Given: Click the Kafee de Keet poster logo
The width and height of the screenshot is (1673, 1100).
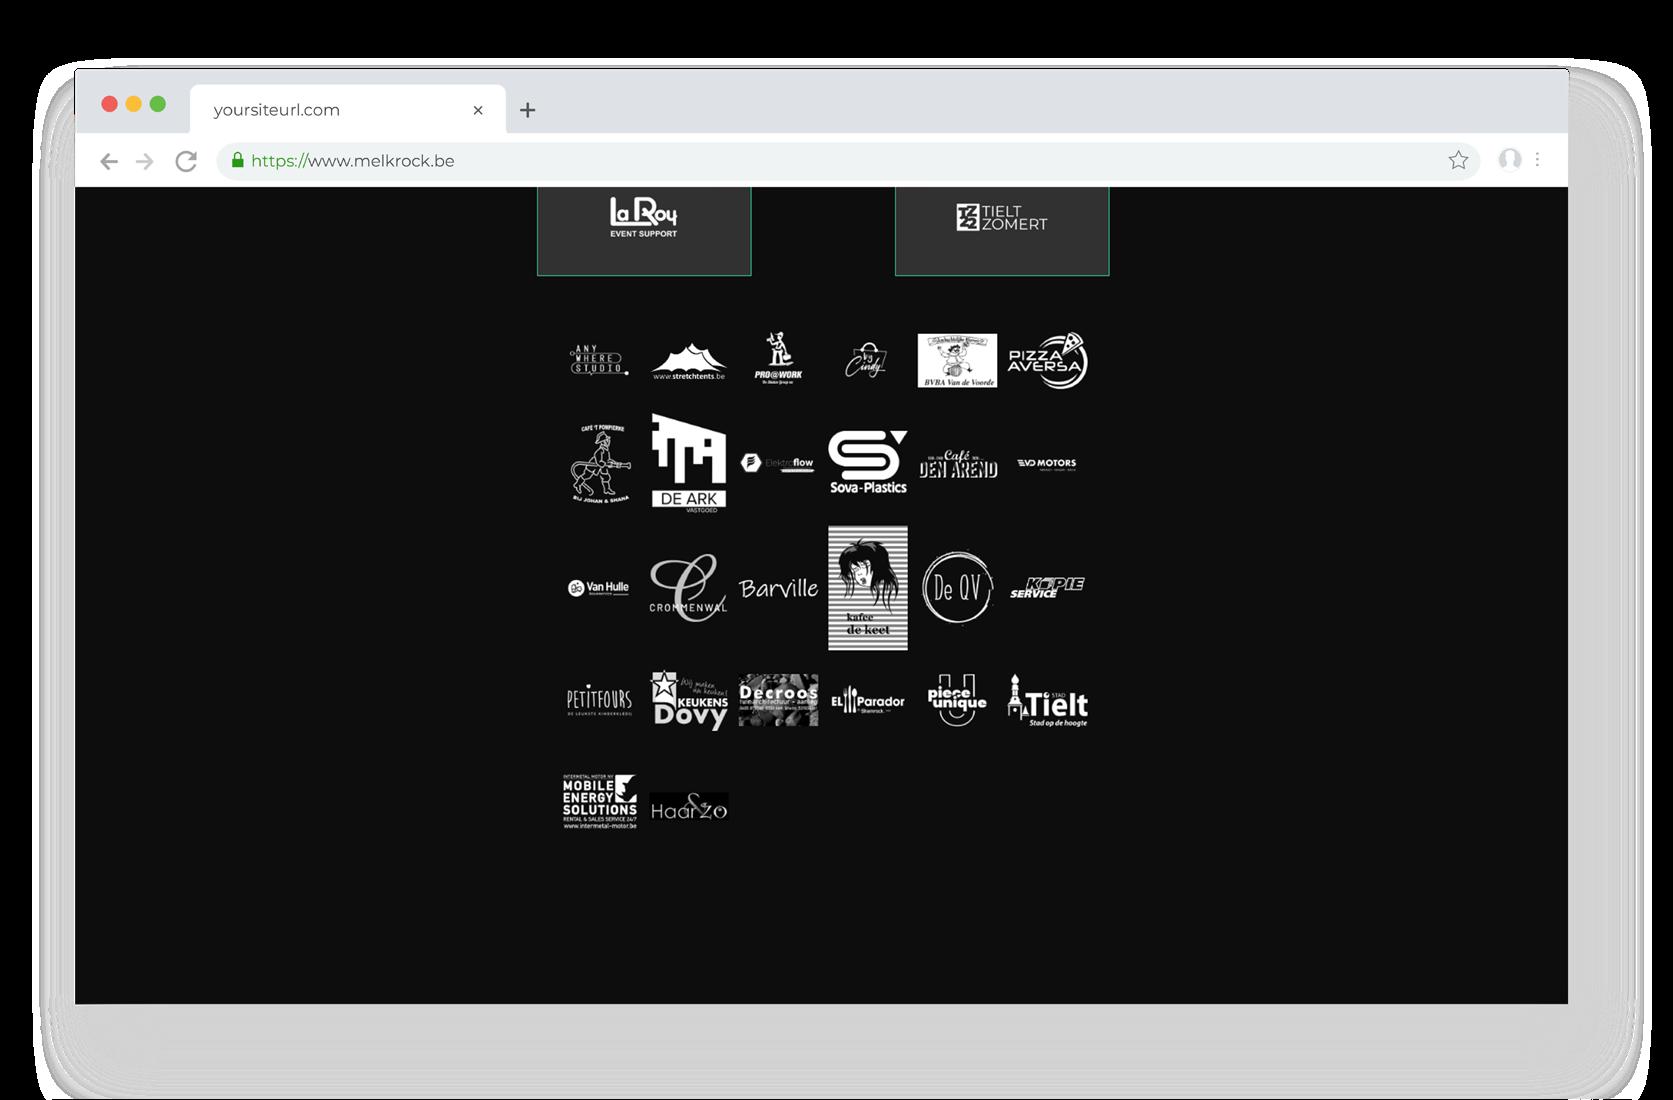Looking at the screenshot, I should (x=868, y=588).
